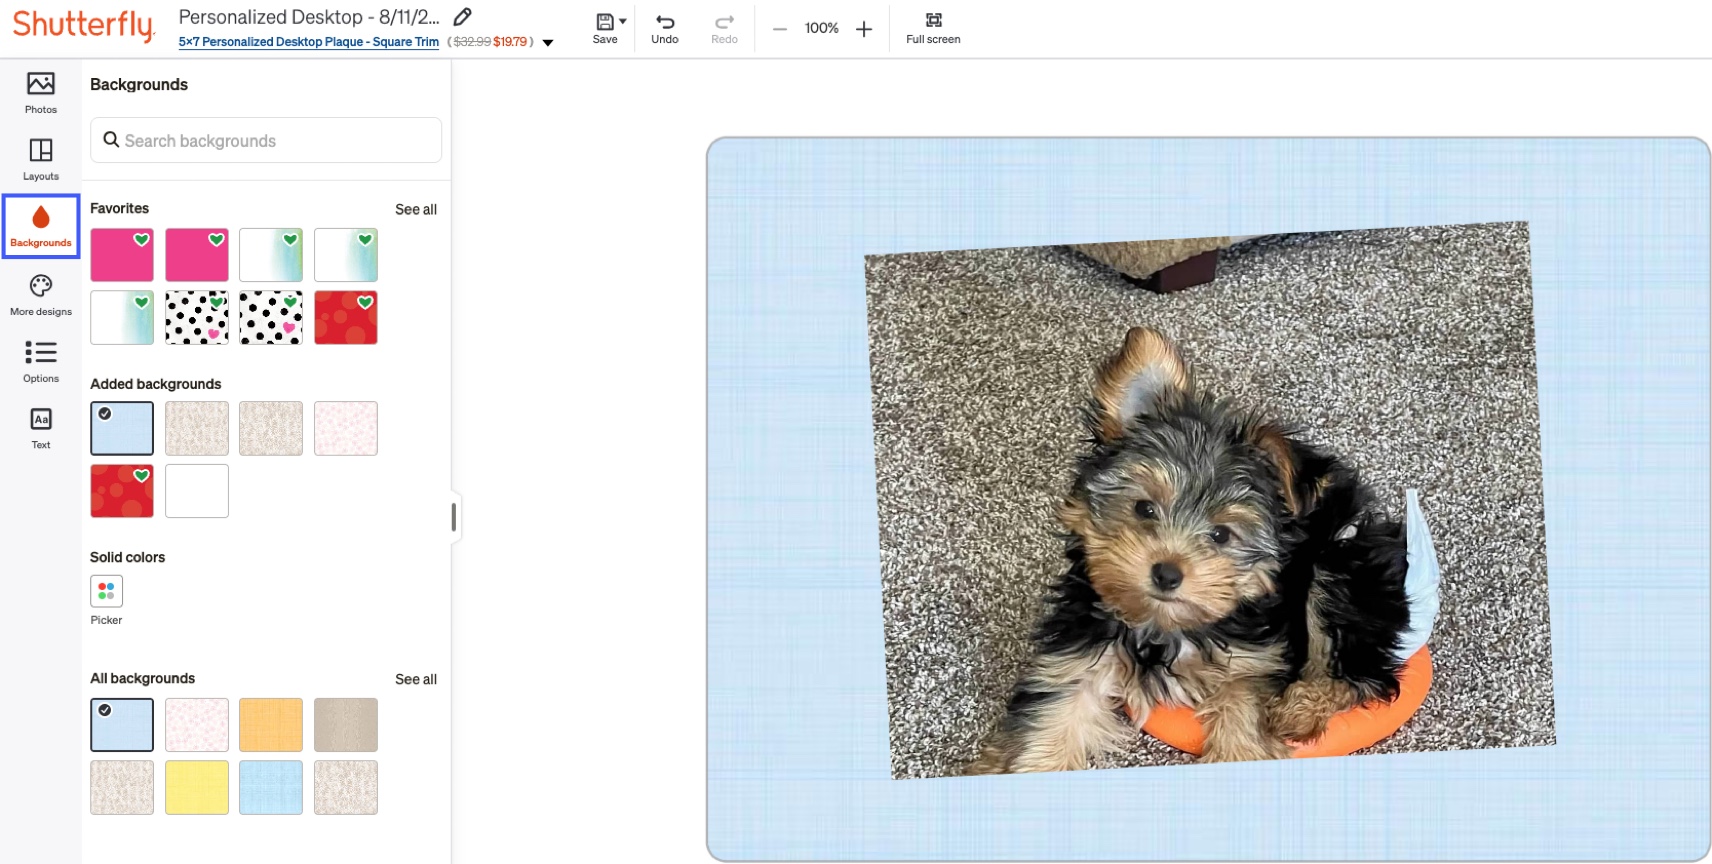Select second beige floral added background
This screenshot has width=1712, height=864.
pos(196,428)
